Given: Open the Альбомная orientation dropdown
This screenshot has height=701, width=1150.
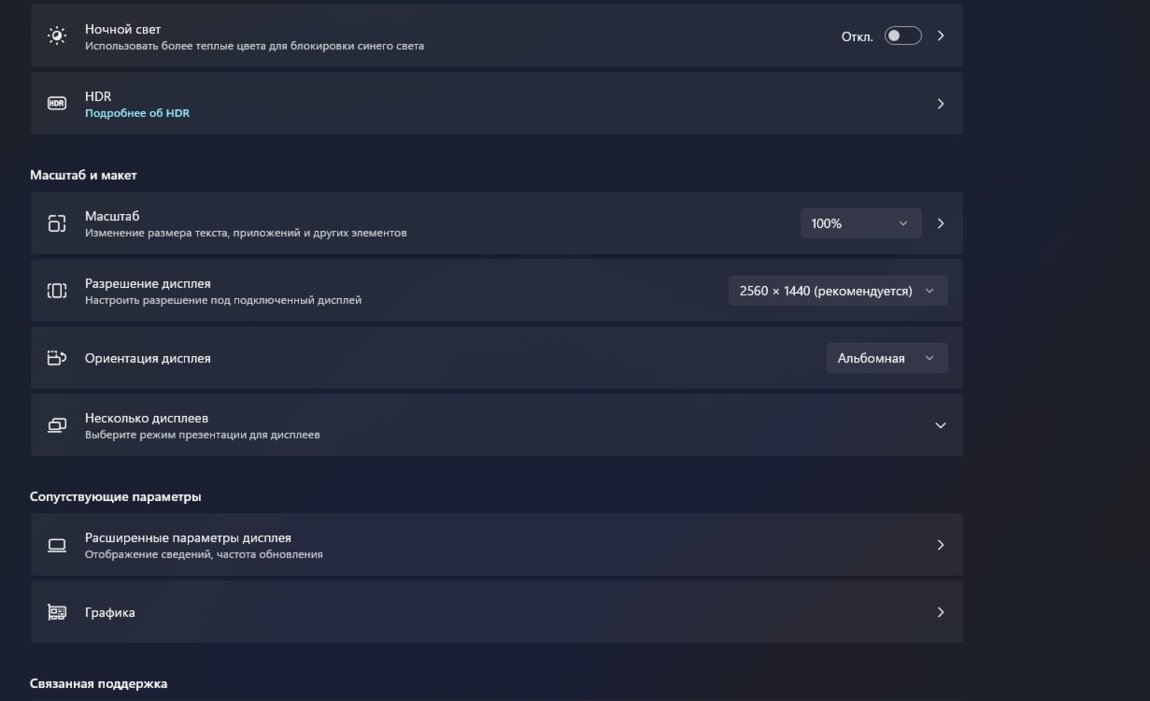Looking at the screenshot, I should 886,358.
